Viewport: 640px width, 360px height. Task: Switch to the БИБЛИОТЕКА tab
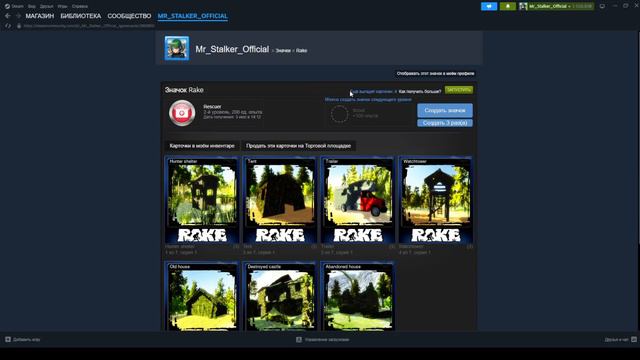(x=81, y=16)
